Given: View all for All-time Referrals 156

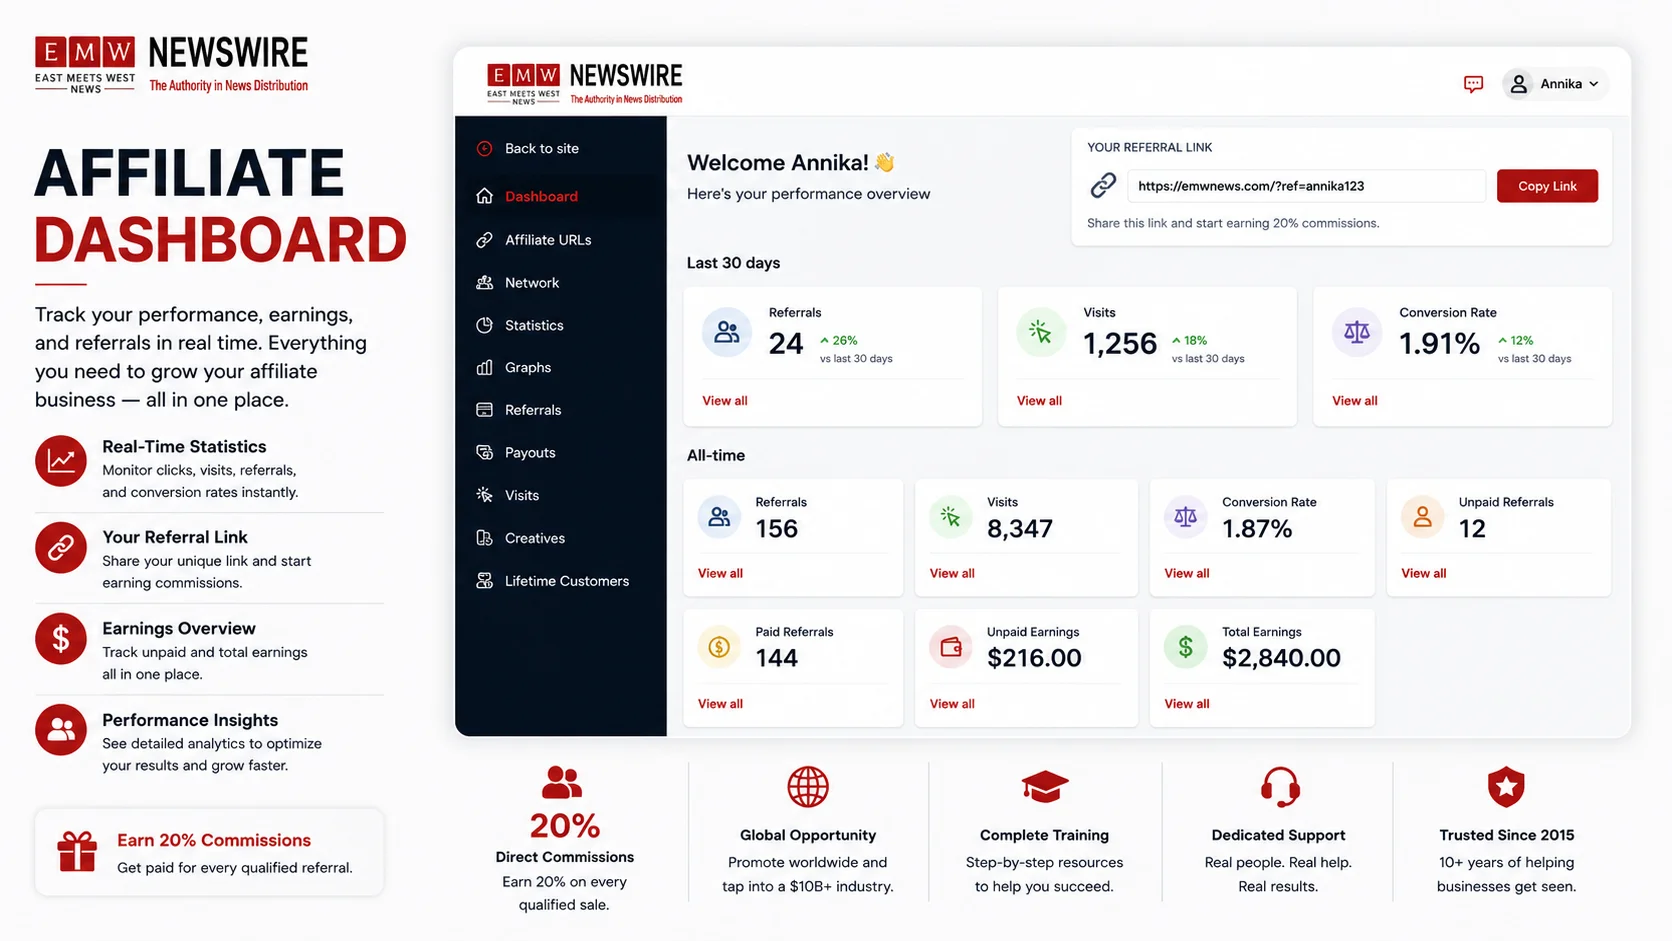Looking at the screenshot, I should (x=720, y=574).
